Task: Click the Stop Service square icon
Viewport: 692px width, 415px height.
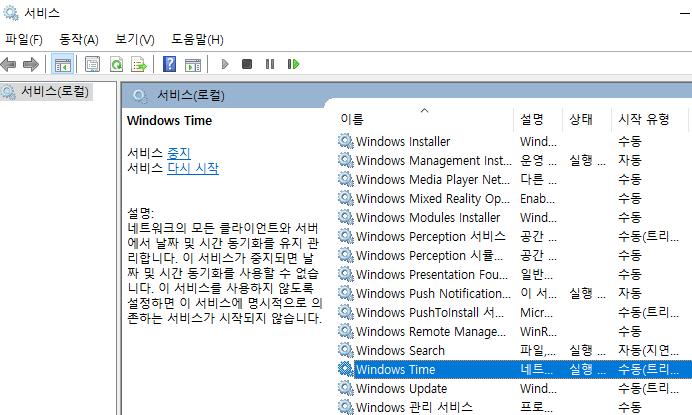Action: [x=247, y=64]
